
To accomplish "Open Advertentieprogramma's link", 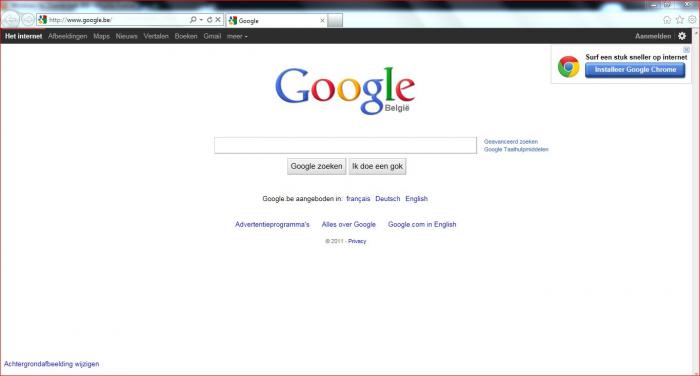I will pos(272,225).
